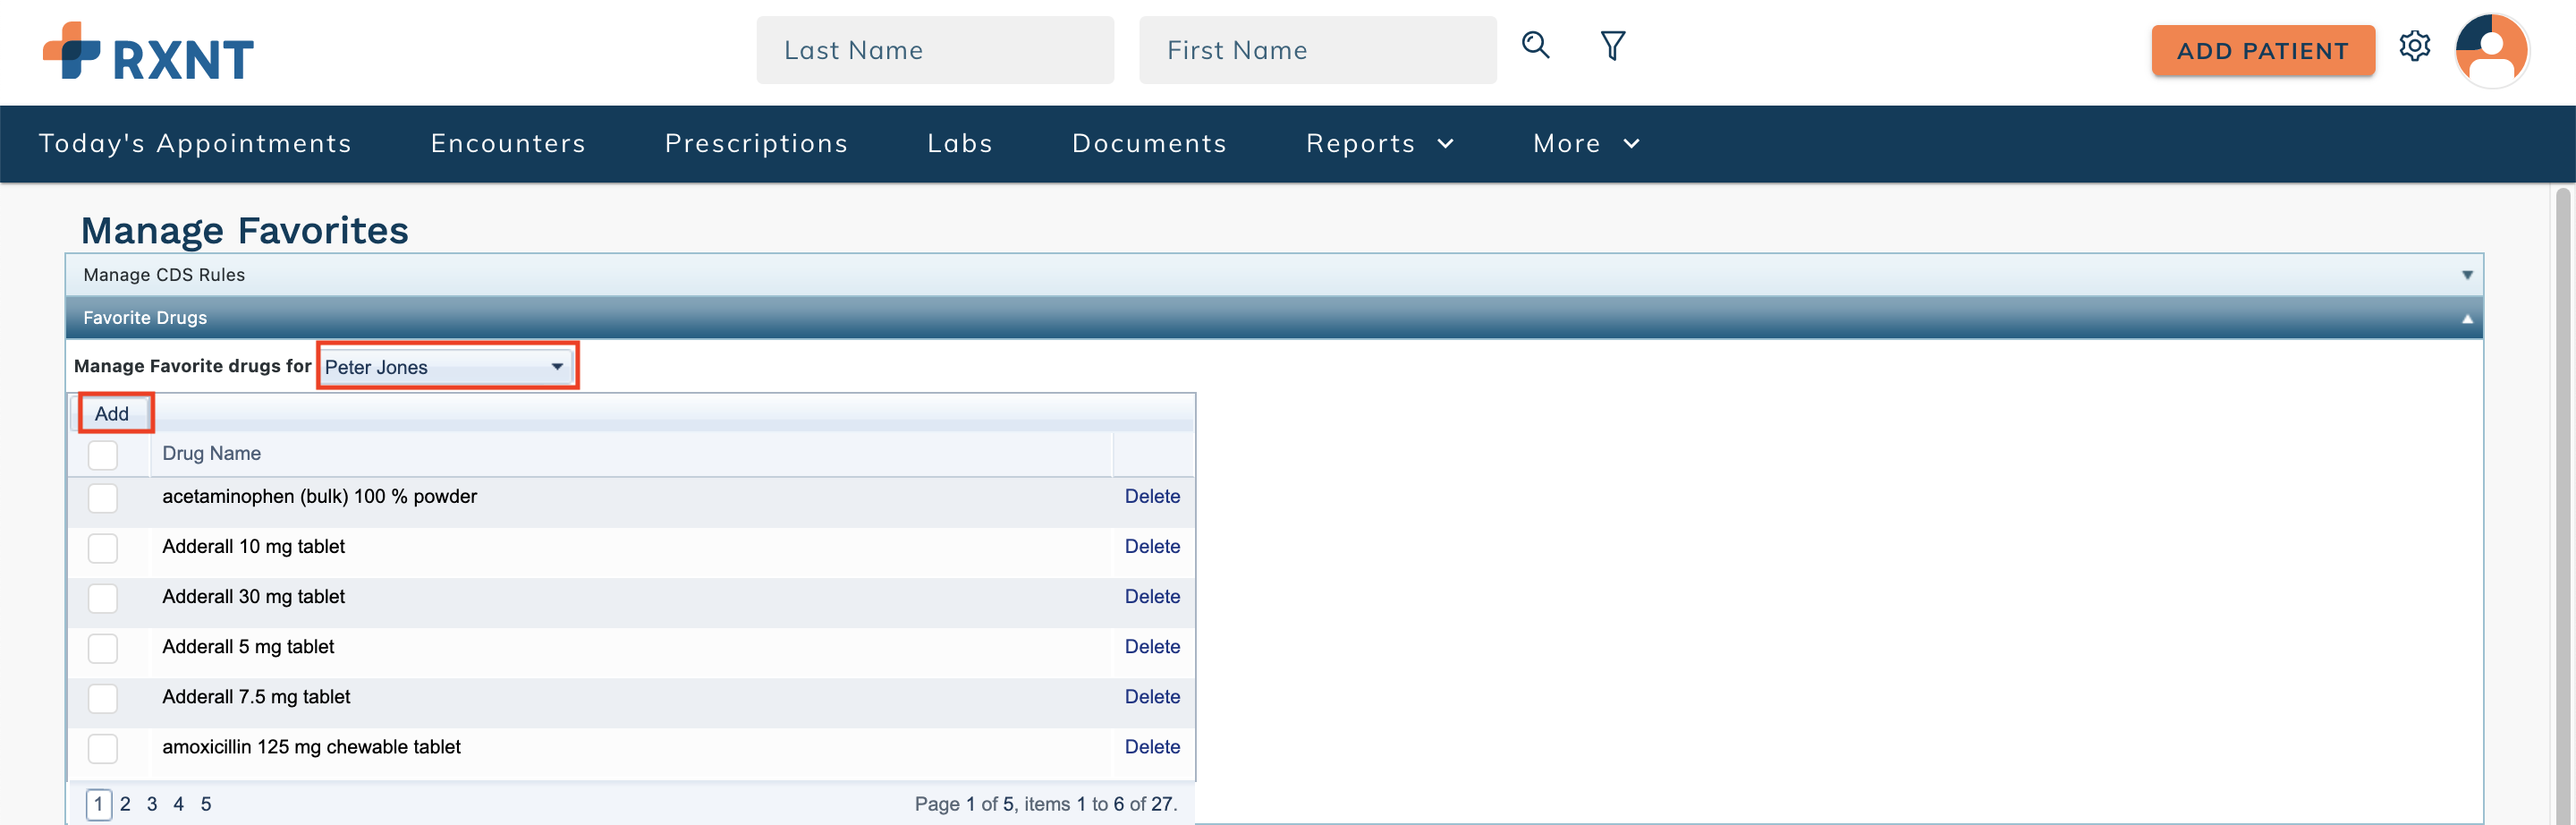Viewport: 2576px width, 825px height.
Task: Expand the Manage CDS Rules section
Action: [x=1273, y=275]
